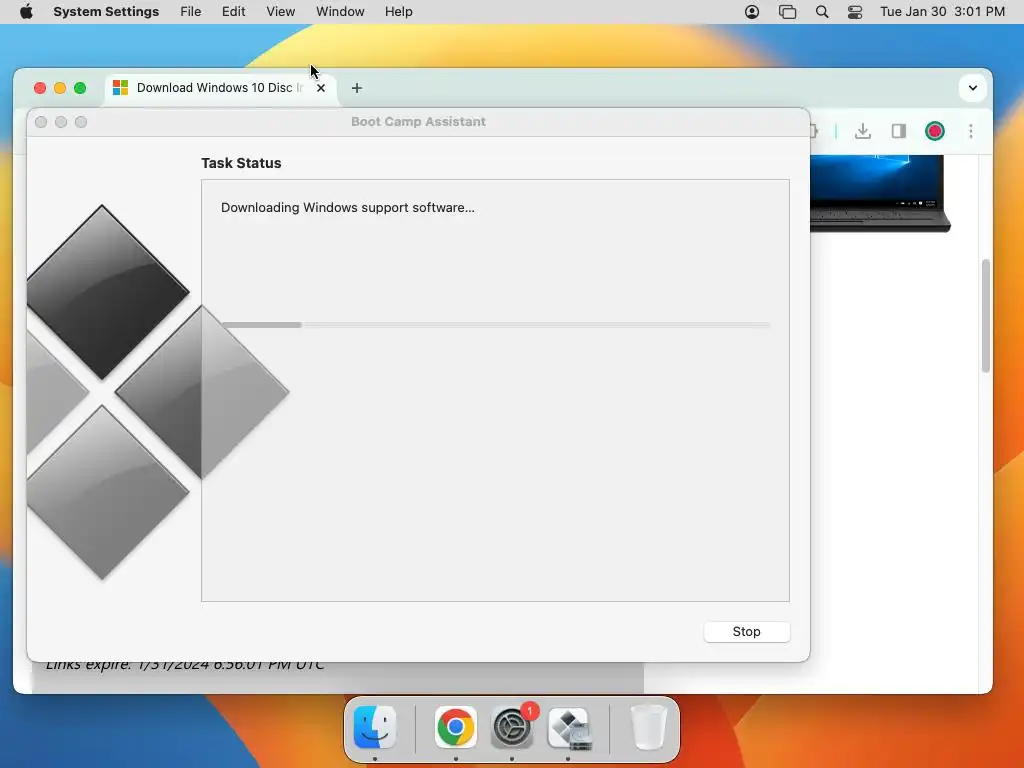Click the Task Status heading
This screenshot has width=1024, height=768.
[241, 163]
